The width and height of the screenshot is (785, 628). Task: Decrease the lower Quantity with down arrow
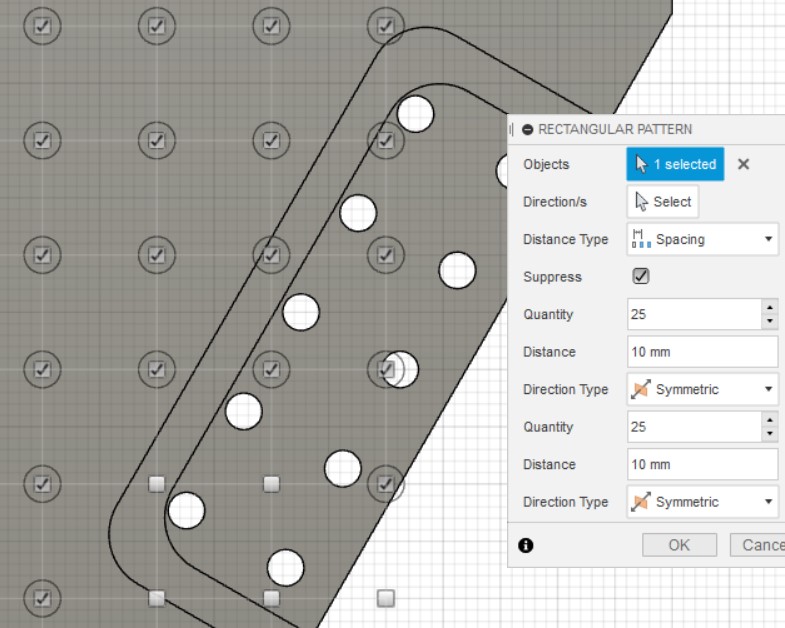[x=769, y=434]
